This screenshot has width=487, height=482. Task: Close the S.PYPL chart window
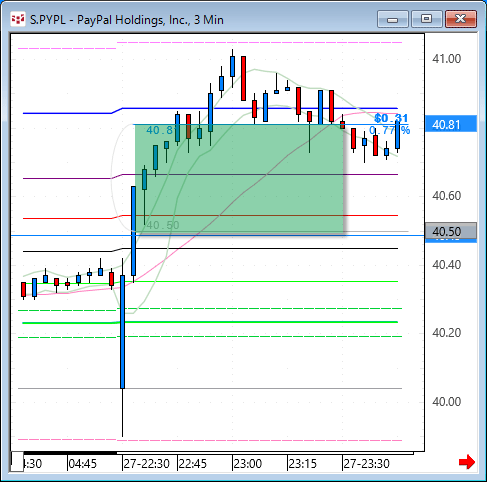(461, 20)
